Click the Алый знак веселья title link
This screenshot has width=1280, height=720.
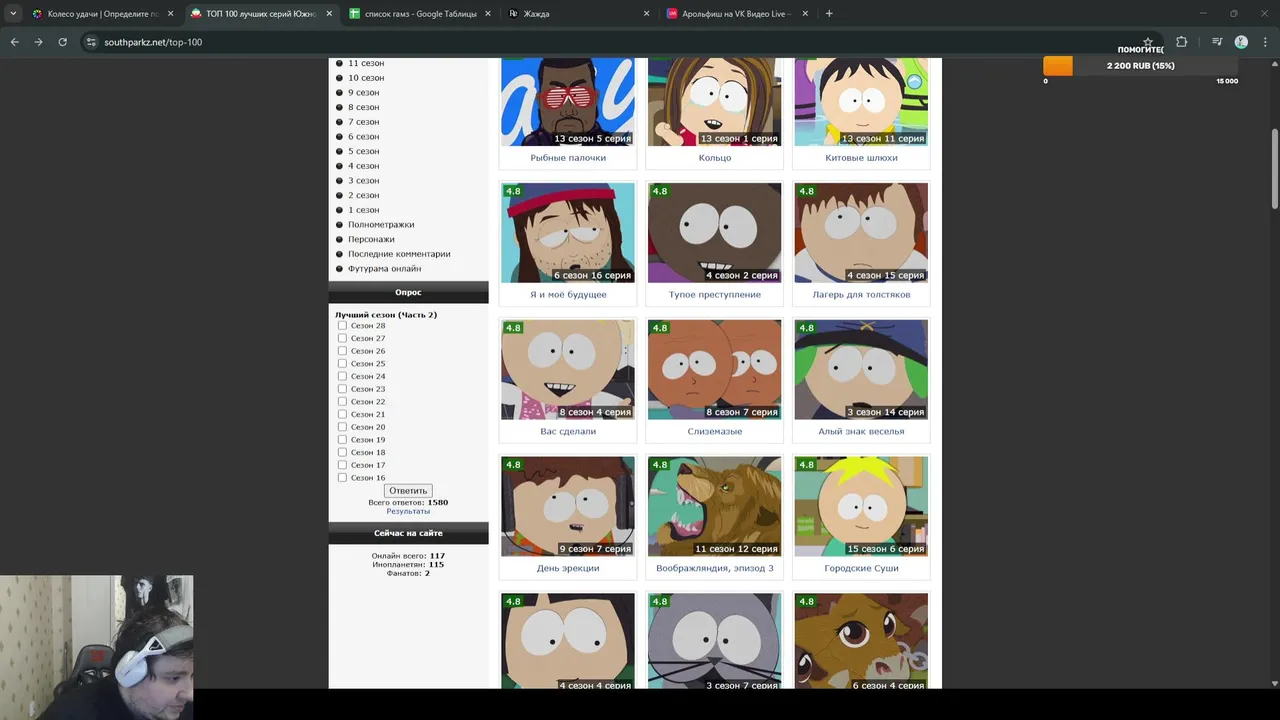point(861,432)
